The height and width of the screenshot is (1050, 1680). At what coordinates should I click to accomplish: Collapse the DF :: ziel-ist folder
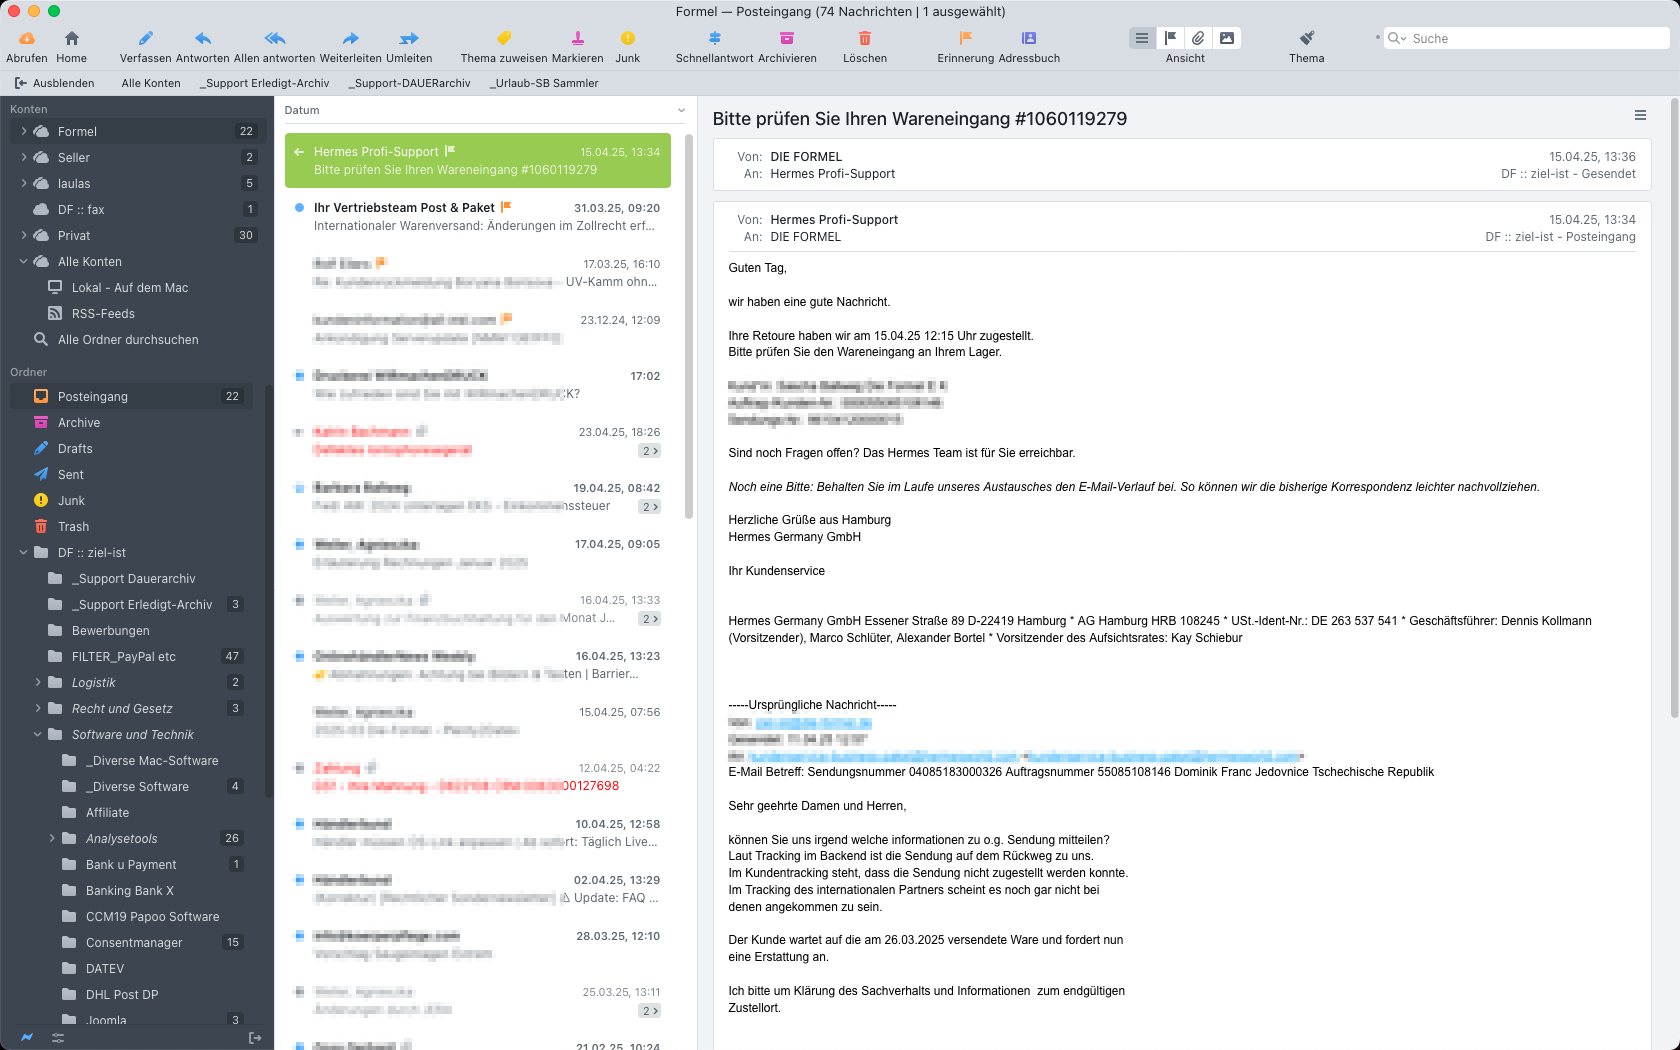(x=24, y=552)
